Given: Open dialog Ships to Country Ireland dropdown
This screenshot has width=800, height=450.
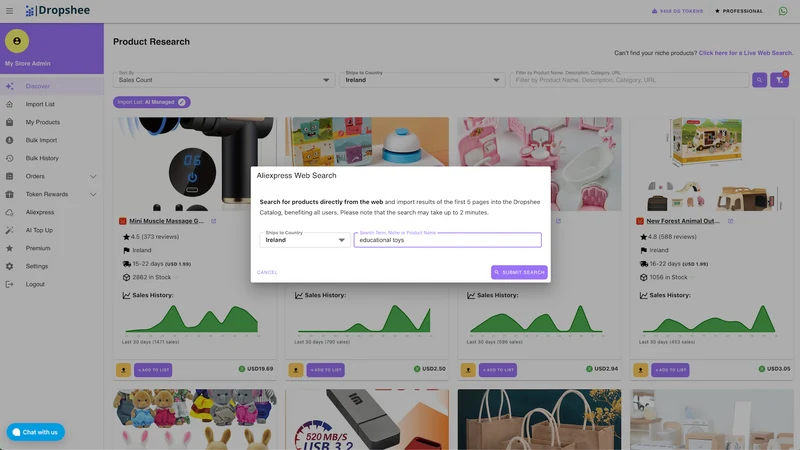Looking at the screenshot, I should (305, 240).
